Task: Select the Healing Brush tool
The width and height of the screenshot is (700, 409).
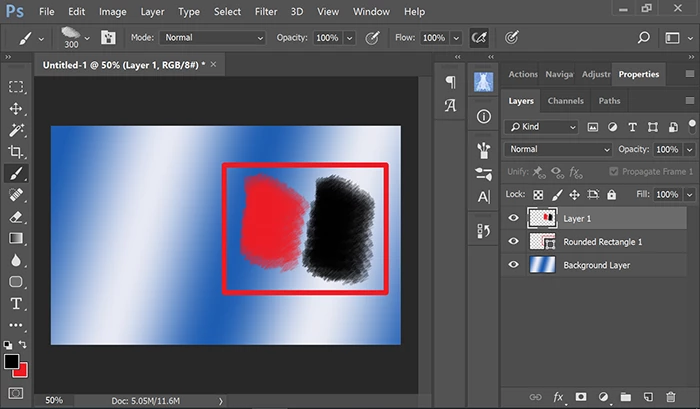Action: [16, 195]
